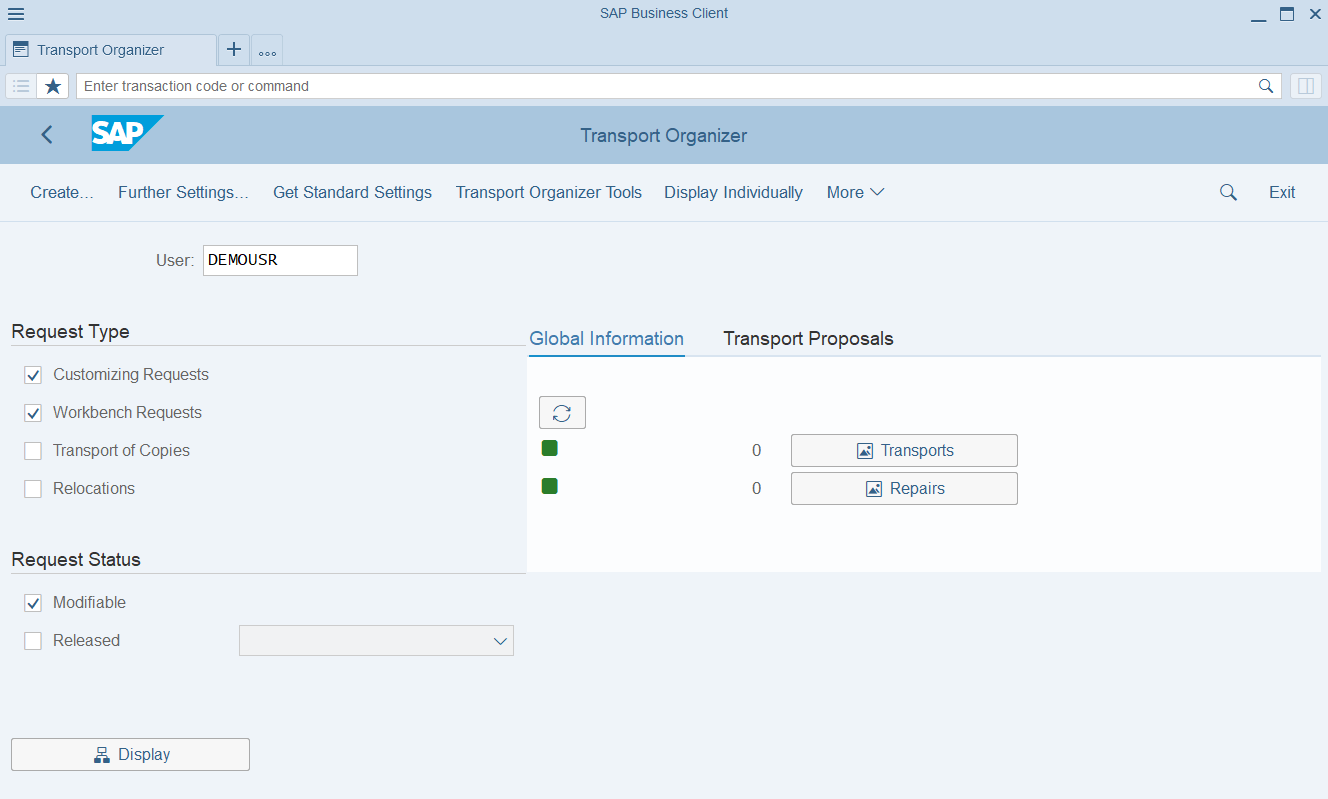This screenshot has width=1328, height=799.
Task: Open Further Settings...
Action: pyautogui.click(x=183, y=192)
